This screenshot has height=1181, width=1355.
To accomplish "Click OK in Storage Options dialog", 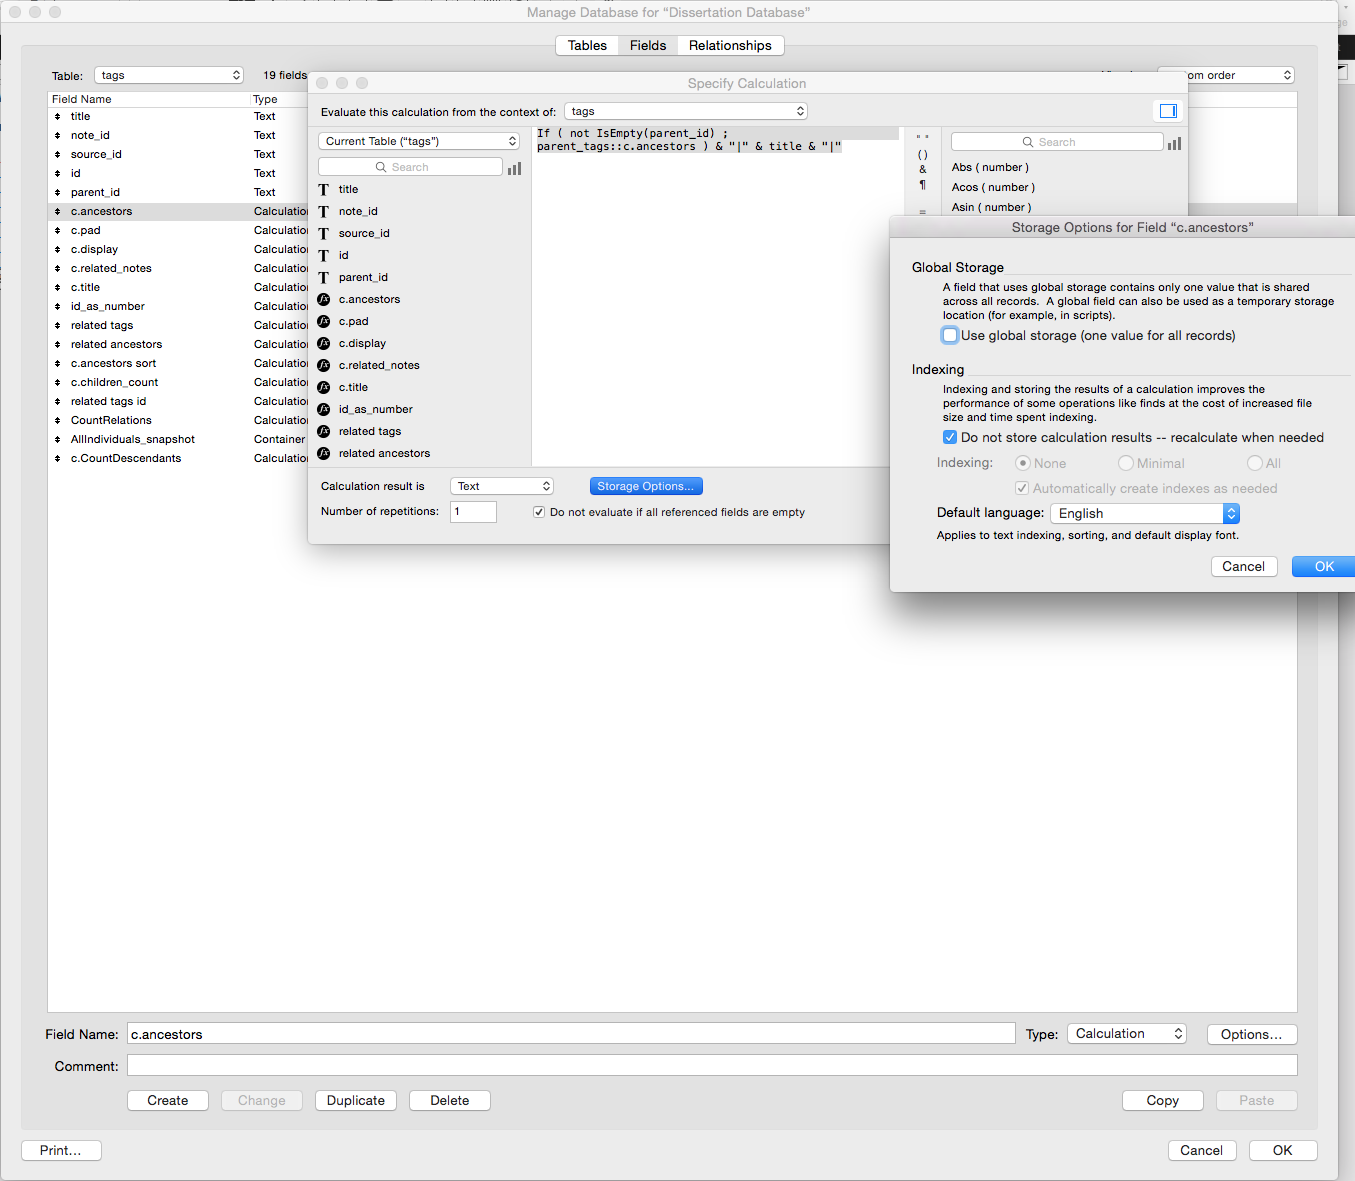I will pos(1324,566).
